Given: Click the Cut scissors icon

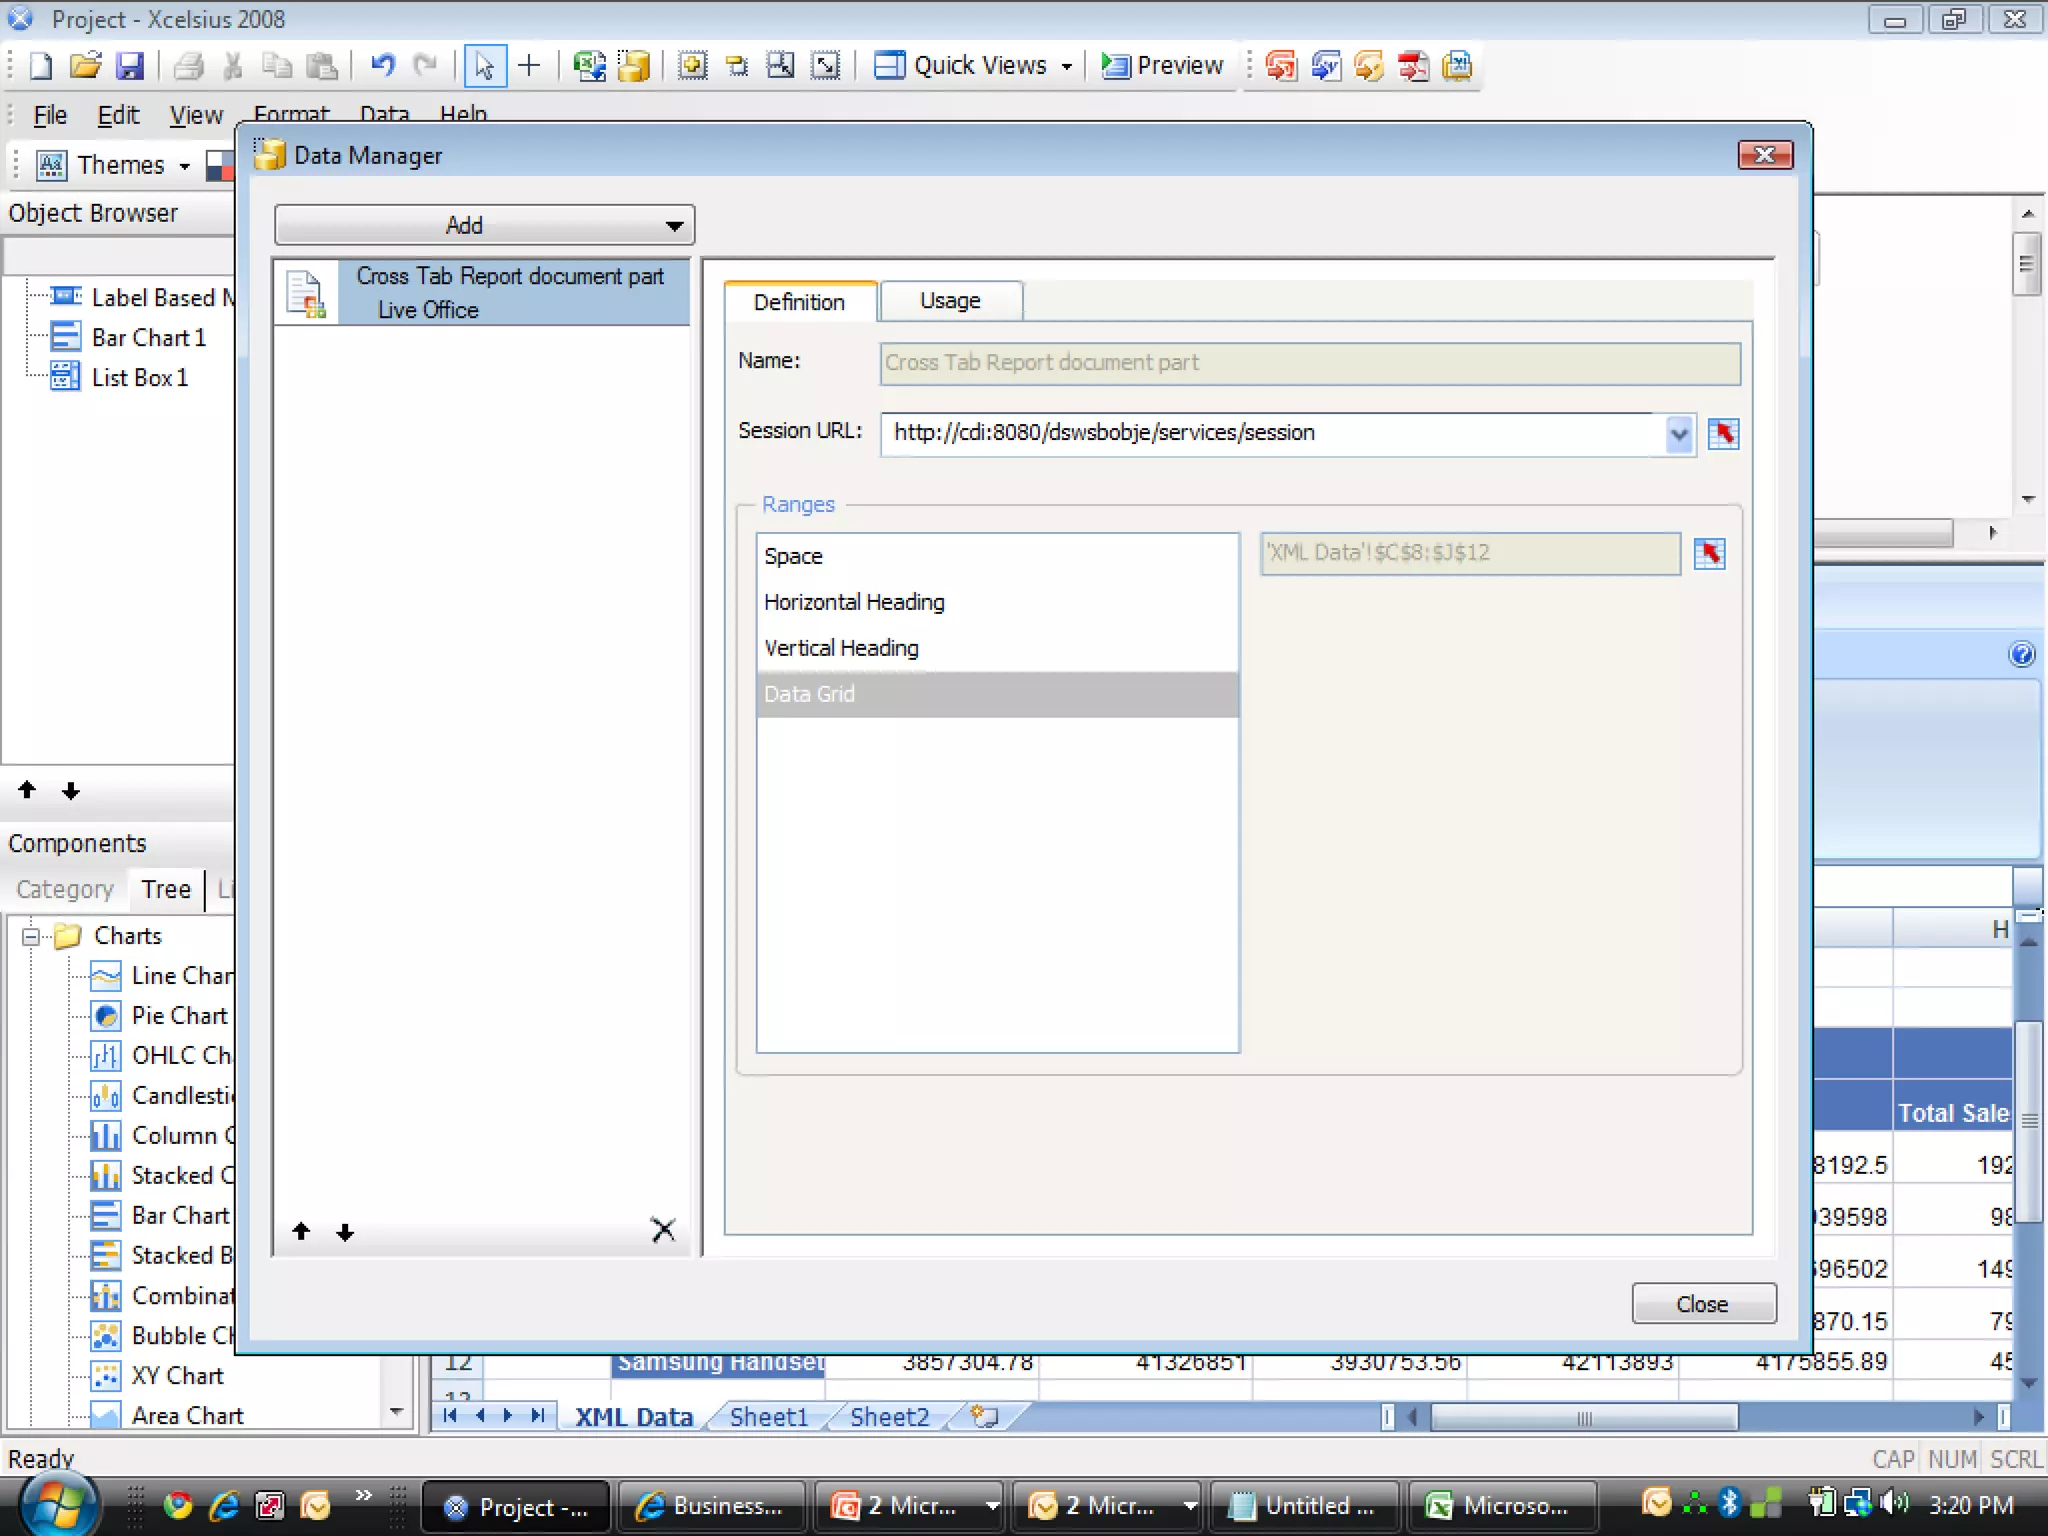Looking at the screenshot, I should click(233, 66).
